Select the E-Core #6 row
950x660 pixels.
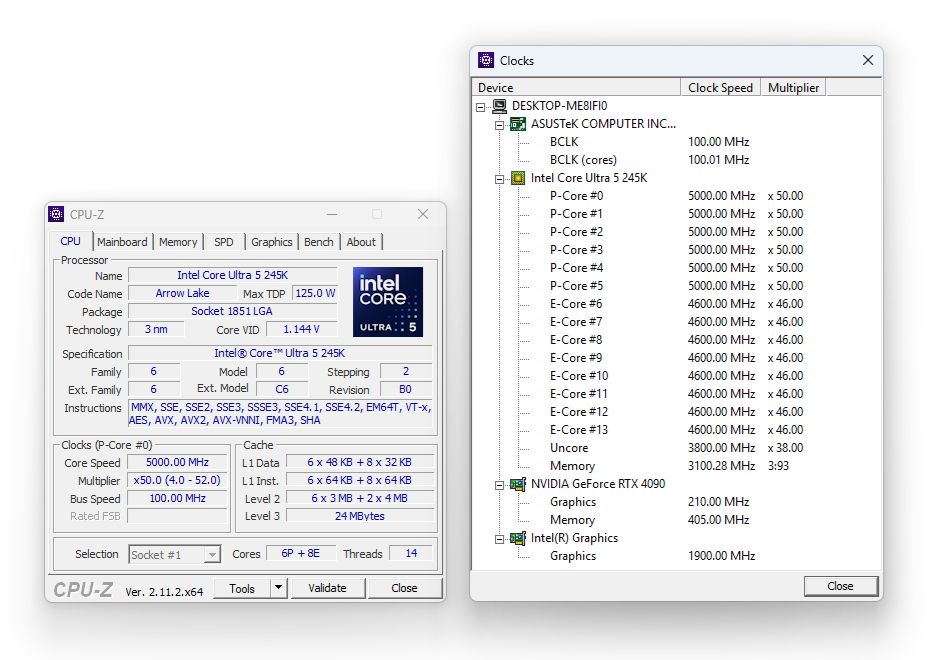[676, 304]
